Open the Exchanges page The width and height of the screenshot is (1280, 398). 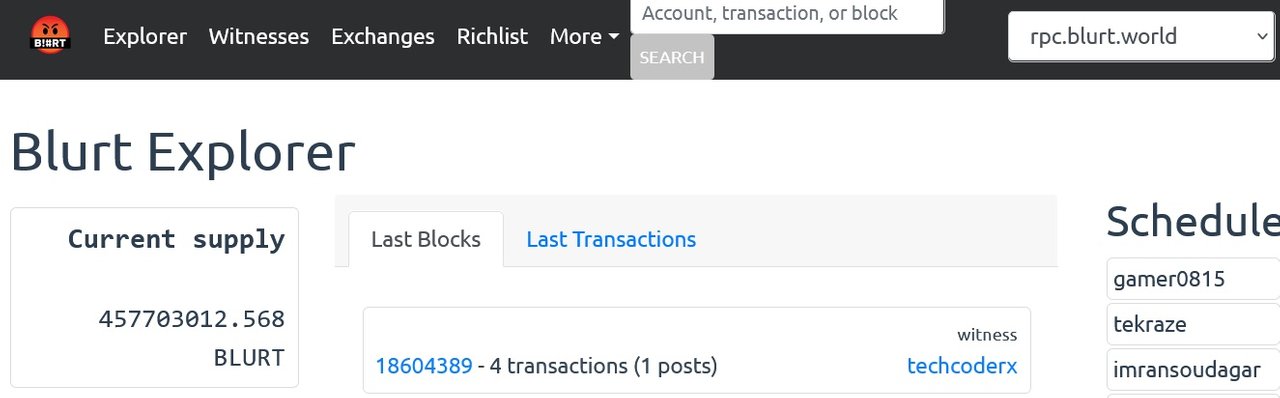coord(383,37)
